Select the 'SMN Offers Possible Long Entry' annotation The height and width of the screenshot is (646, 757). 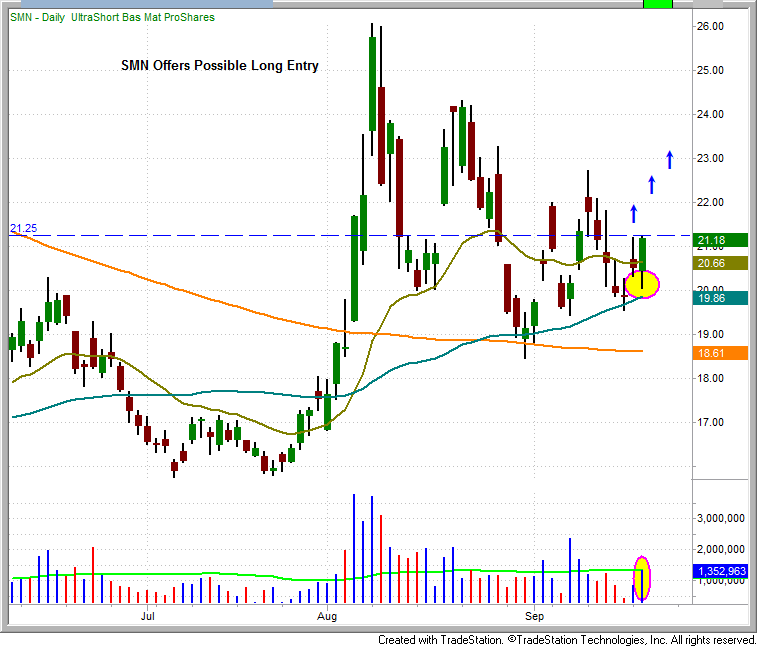pos(219,66)
